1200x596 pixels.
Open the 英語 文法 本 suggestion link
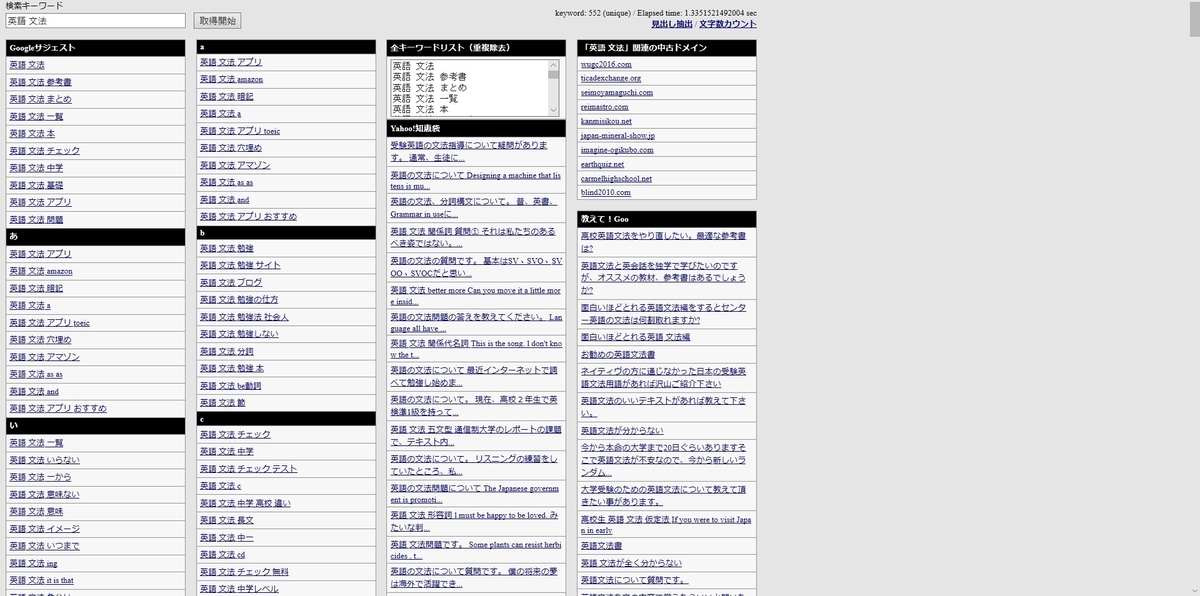[x=32, y=133]
